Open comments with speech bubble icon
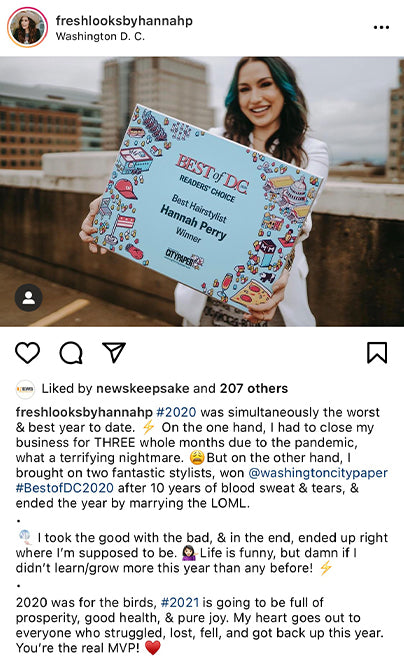Image resolution: width=404 pixels, height=660 pixels. (71, 353)
